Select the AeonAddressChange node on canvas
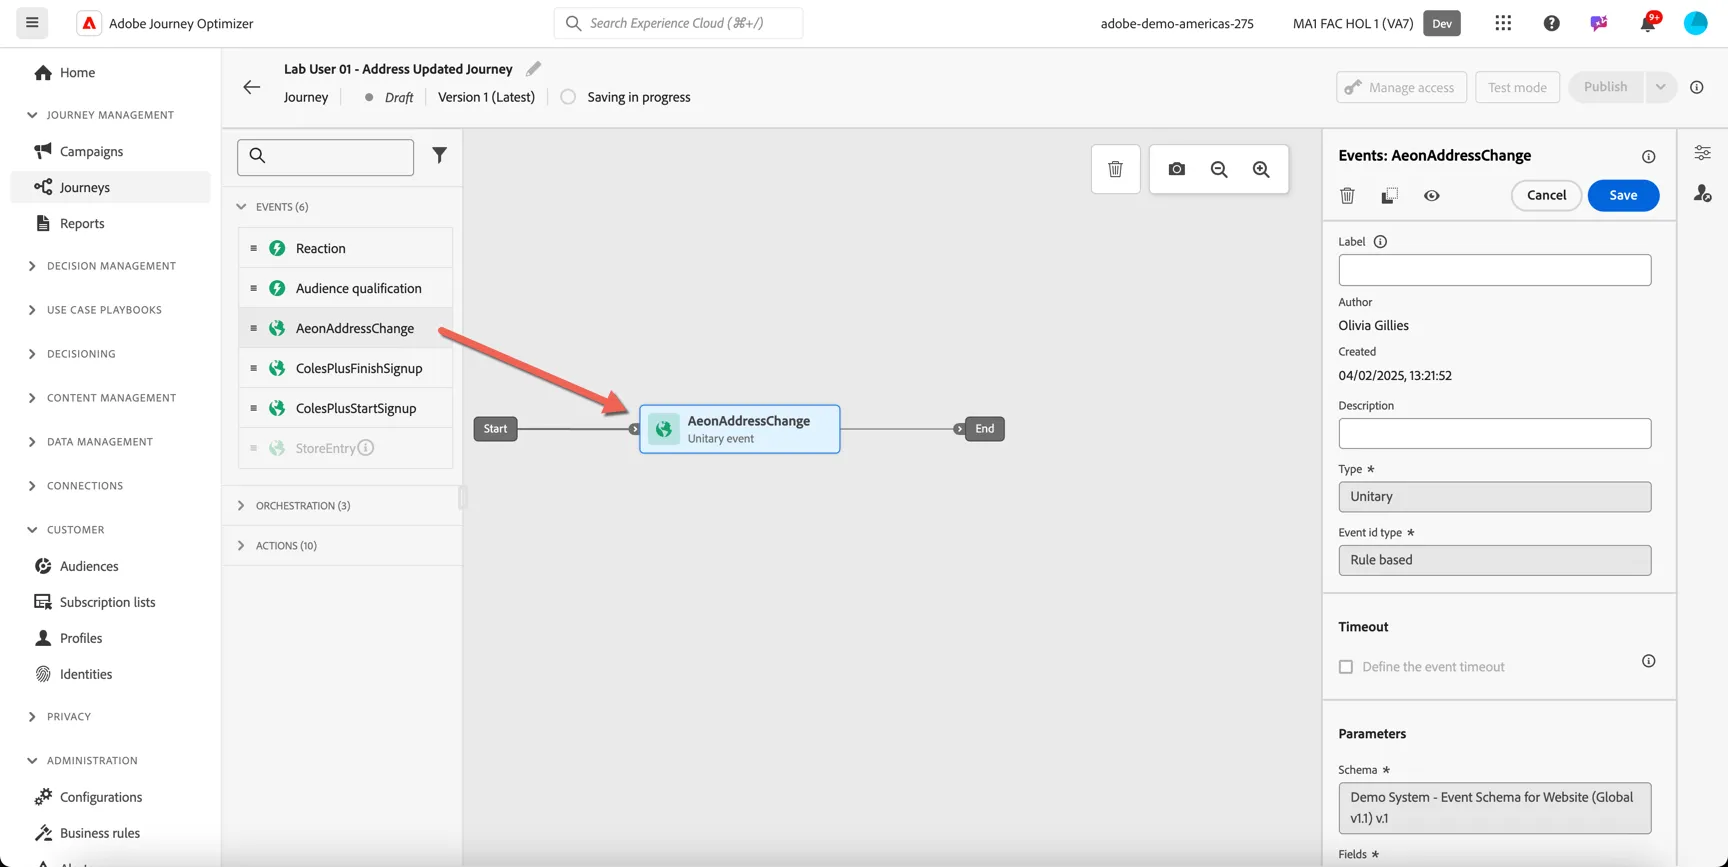Viewport: 1728px width, 867px height. (739, 429)
